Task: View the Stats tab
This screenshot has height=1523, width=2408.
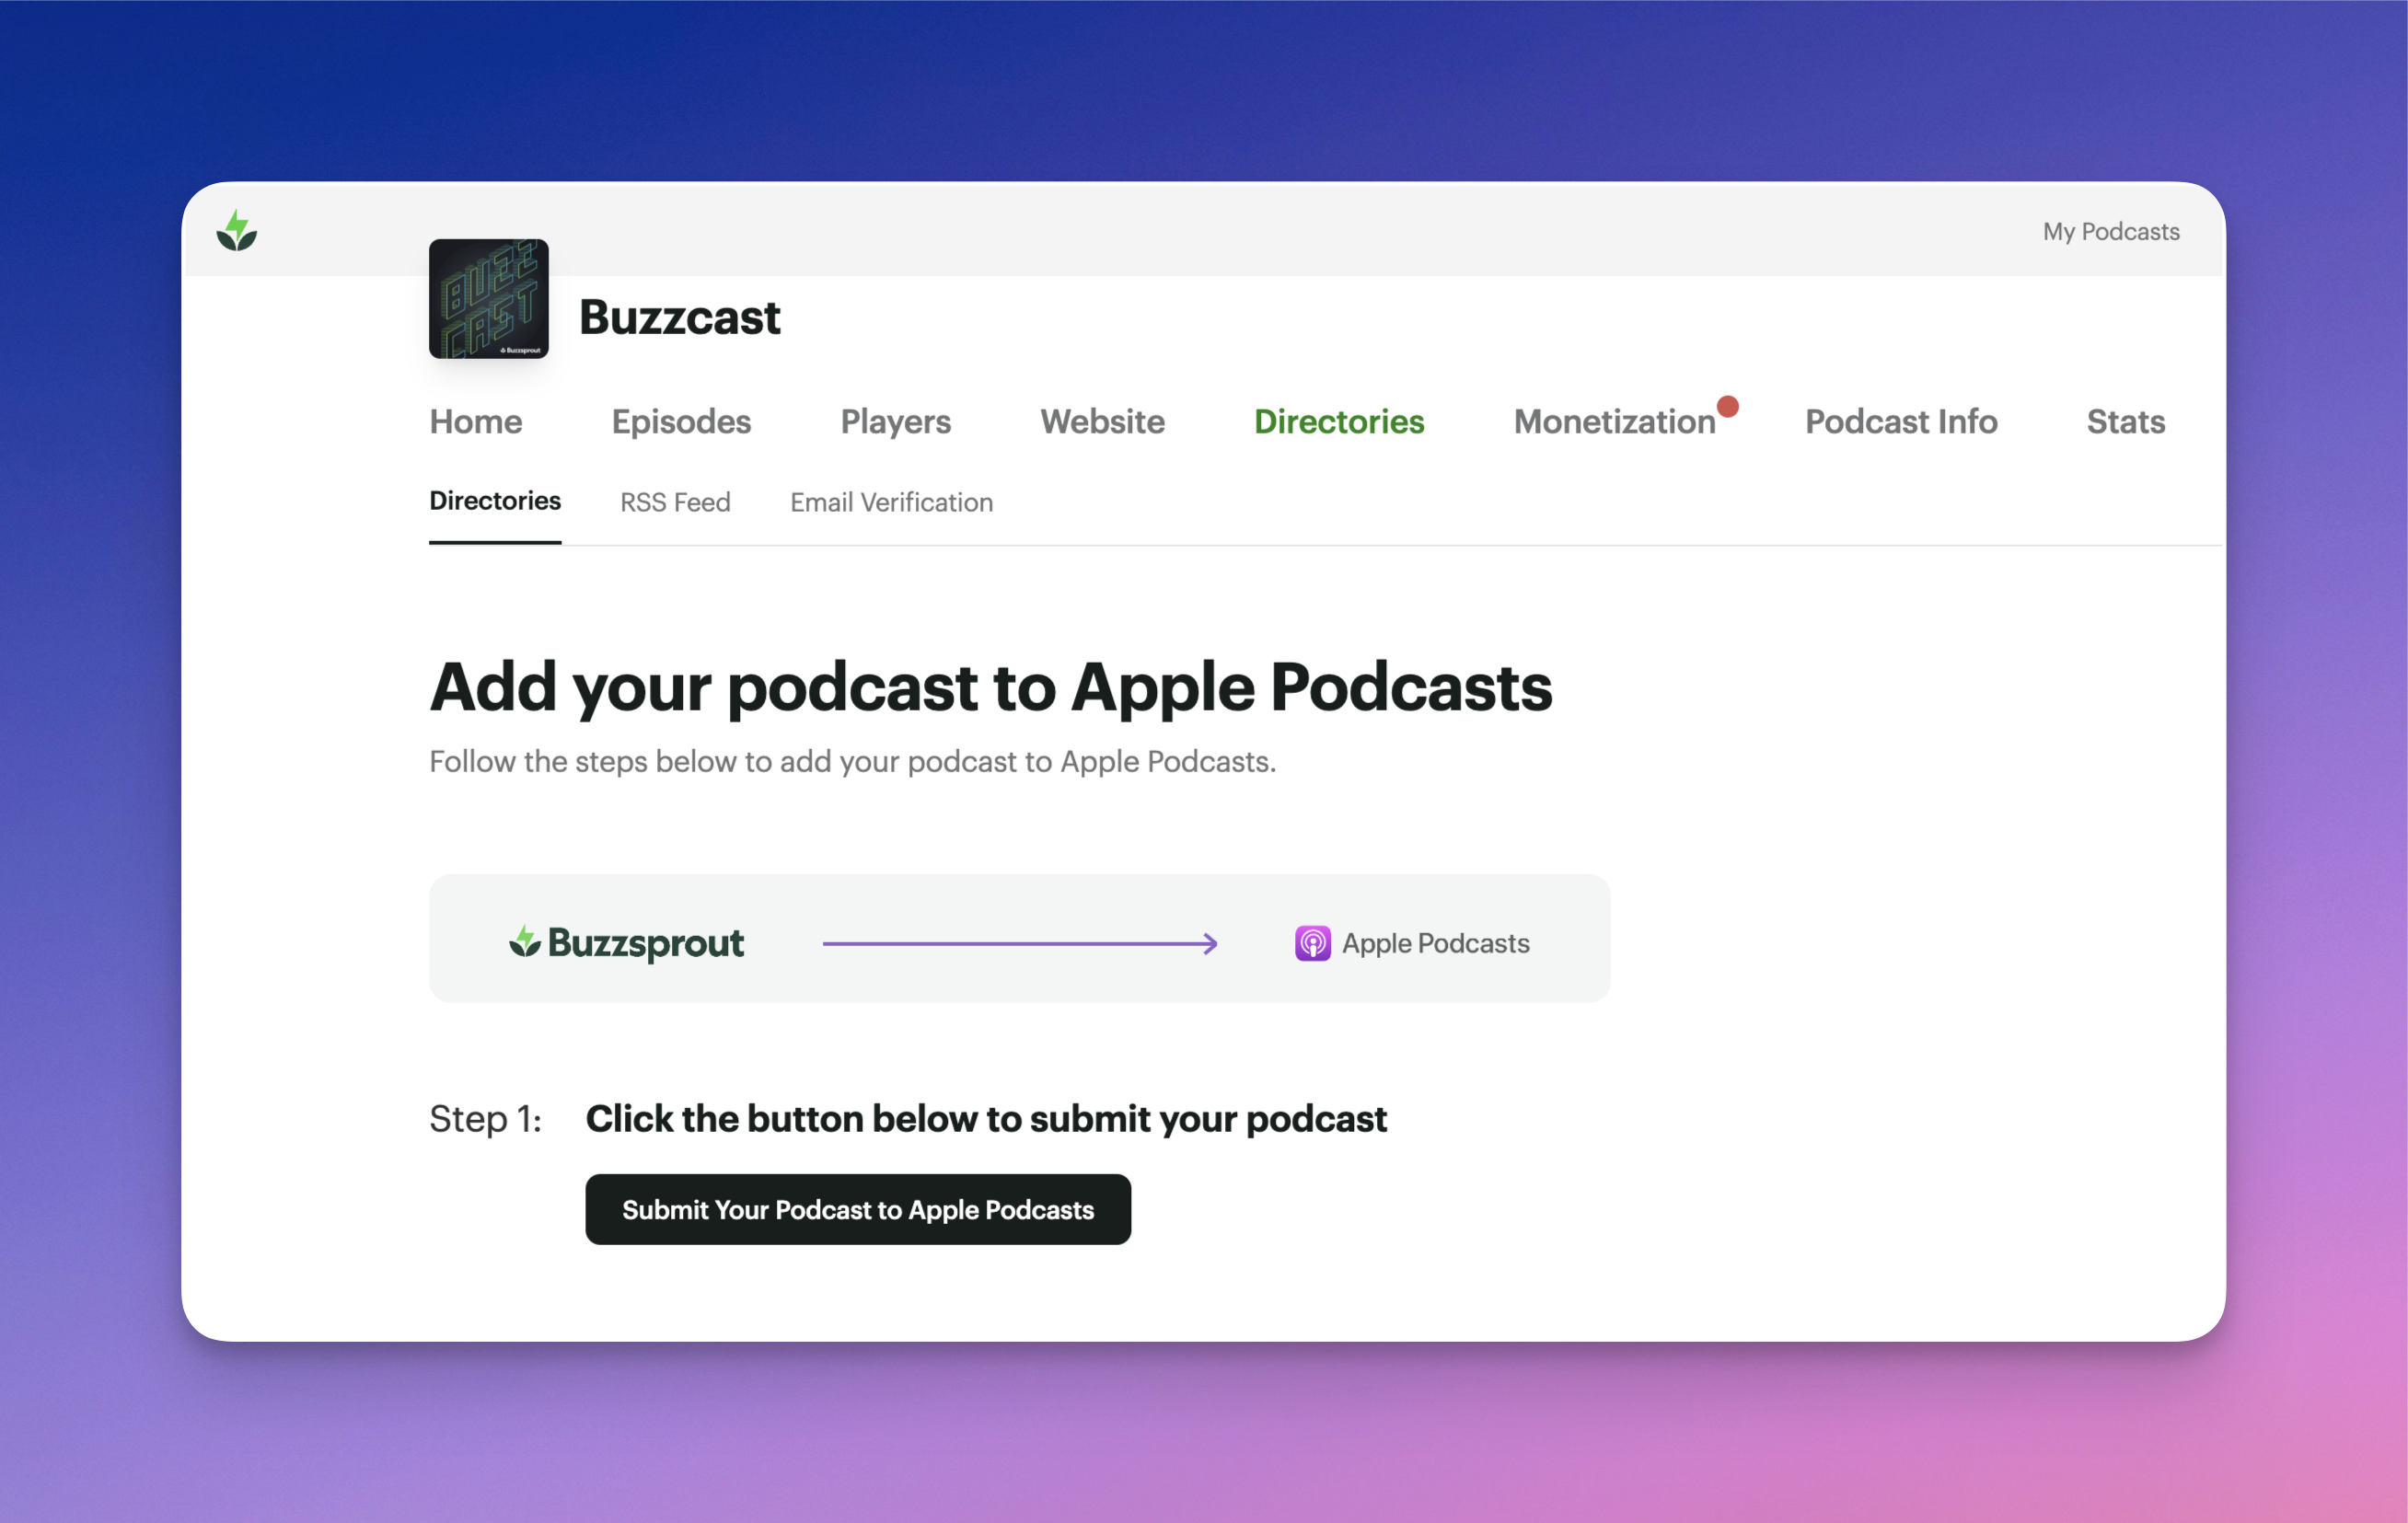Action: (2125, 421)
